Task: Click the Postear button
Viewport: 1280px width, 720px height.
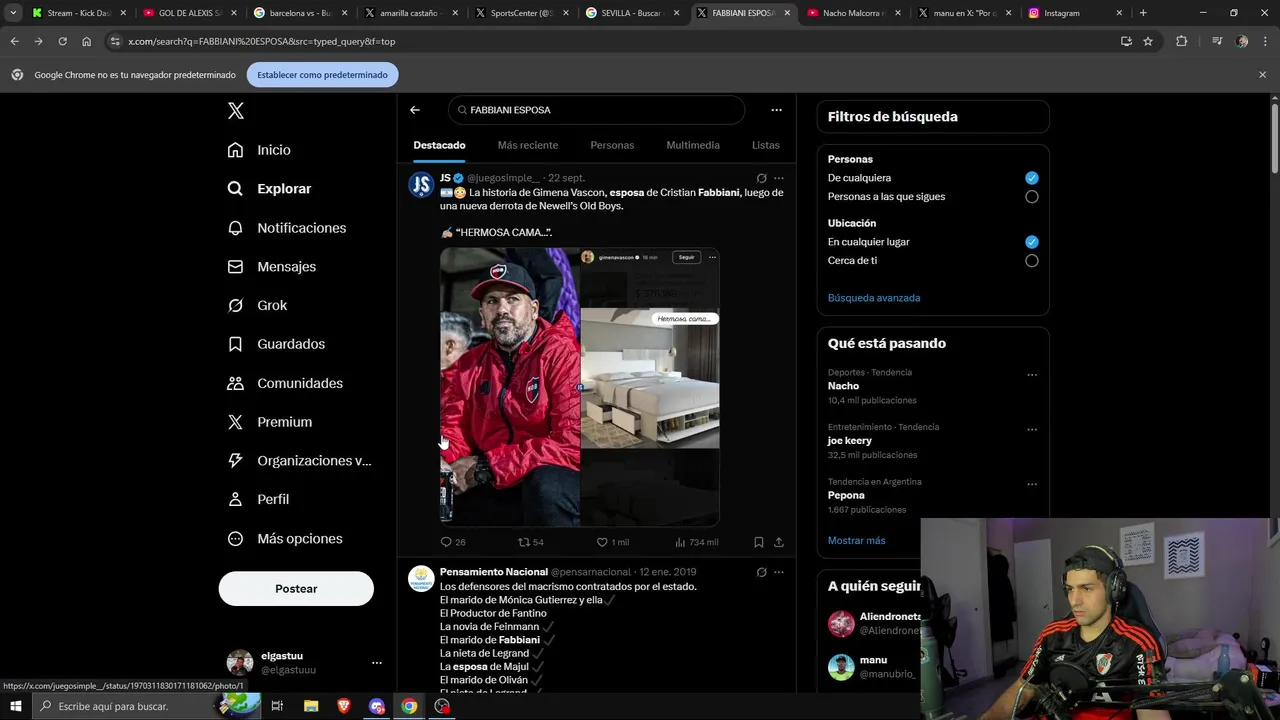Action: pos(296,589)
